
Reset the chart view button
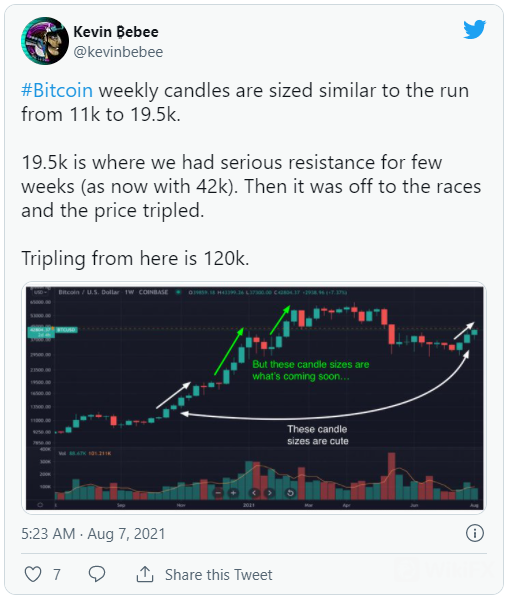pos(290,493)
